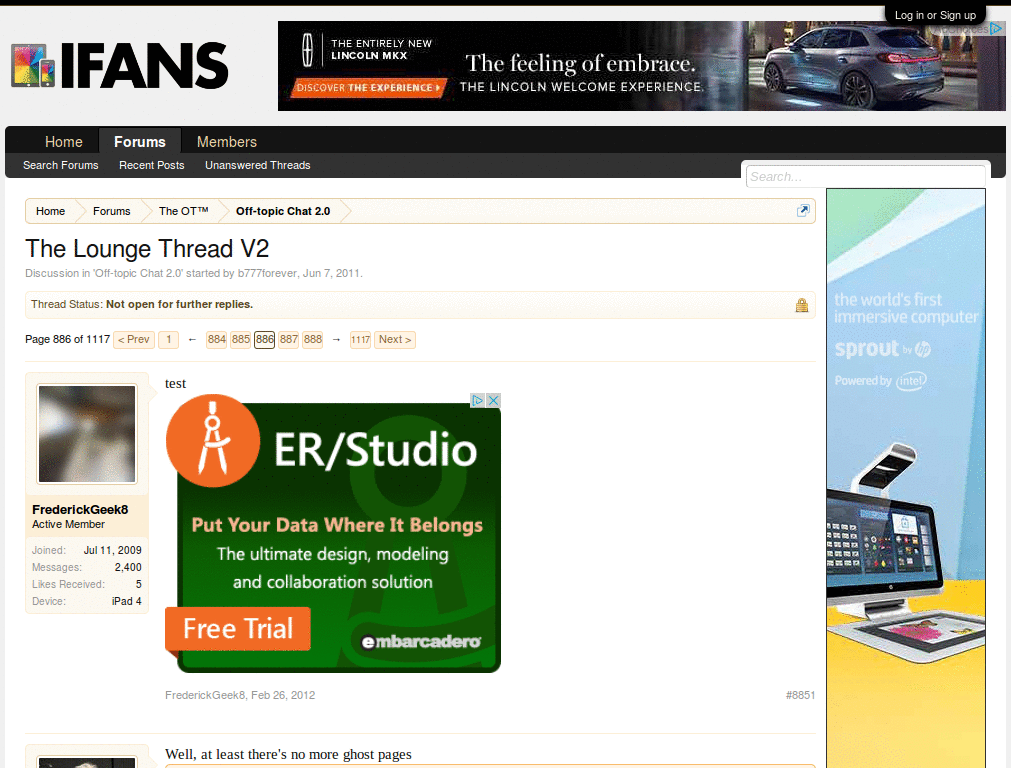Click the Intel logo in Sprout ad
The image size is (1024, 768).
911,381
